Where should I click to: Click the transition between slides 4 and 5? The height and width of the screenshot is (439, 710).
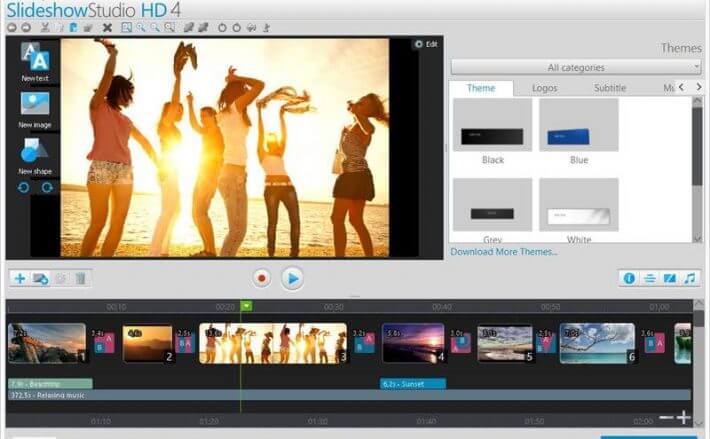tap(461, 343)
